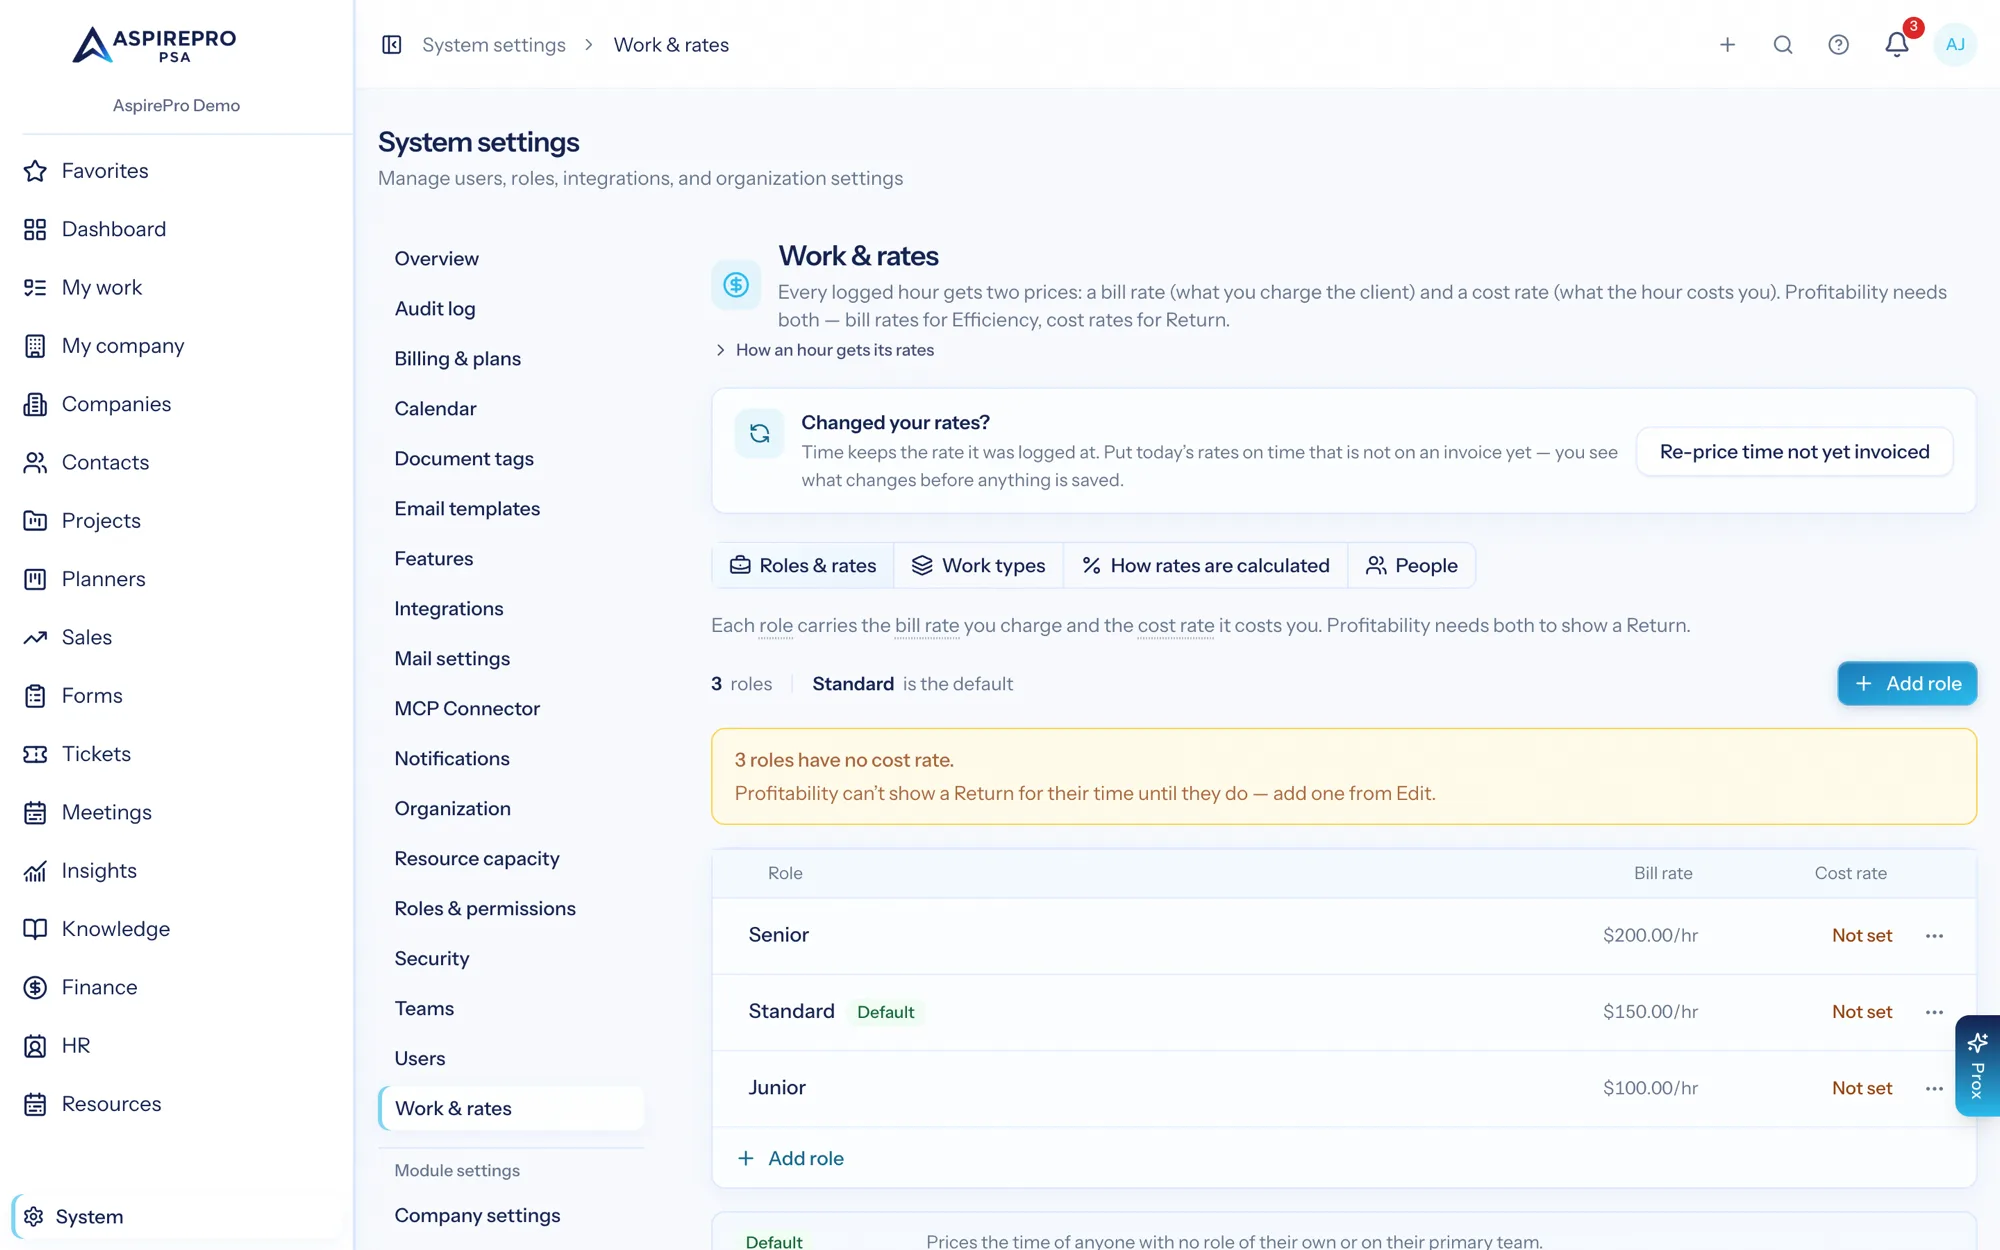Select Work & rates in settings list
Screen dimensions: 2000x1250
coord(512,1109)
